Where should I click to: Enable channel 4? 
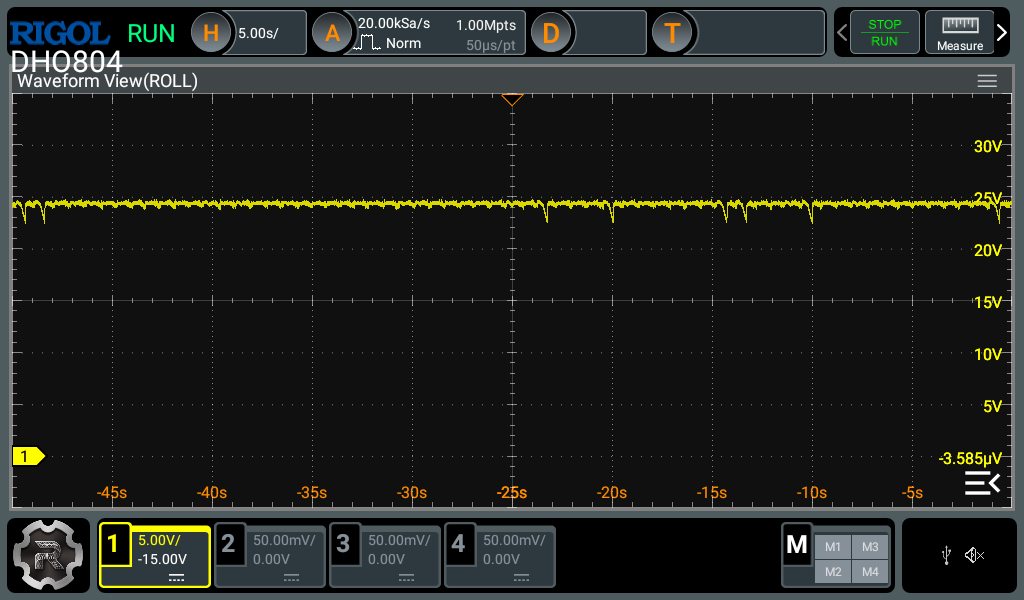point(500,556)
